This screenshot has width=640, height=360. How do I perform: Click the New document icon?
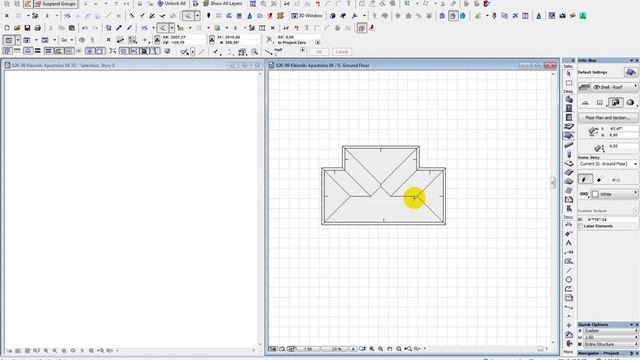7,28
